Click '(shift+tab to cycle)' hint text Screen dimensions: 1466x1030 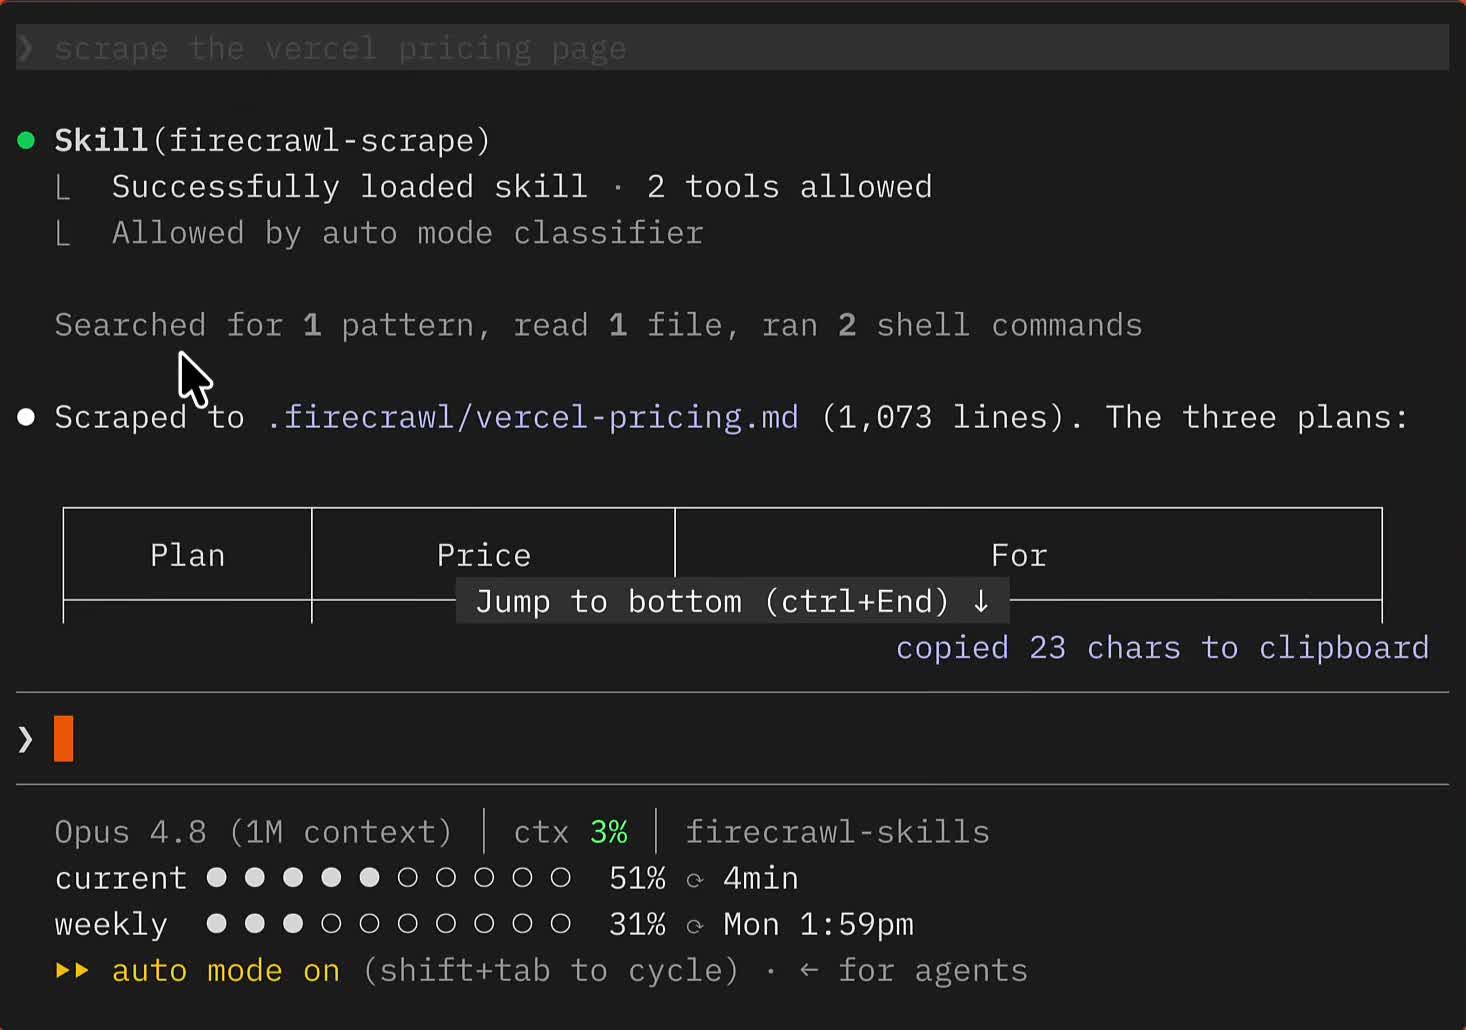(551, 970)
